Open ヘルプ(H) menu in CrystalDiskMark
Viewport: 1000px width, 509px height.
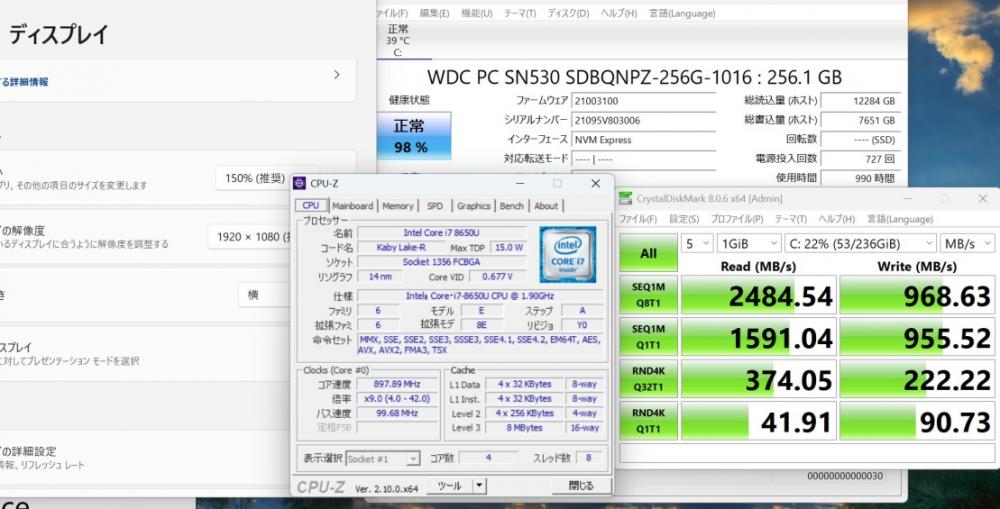coord(836,219)
